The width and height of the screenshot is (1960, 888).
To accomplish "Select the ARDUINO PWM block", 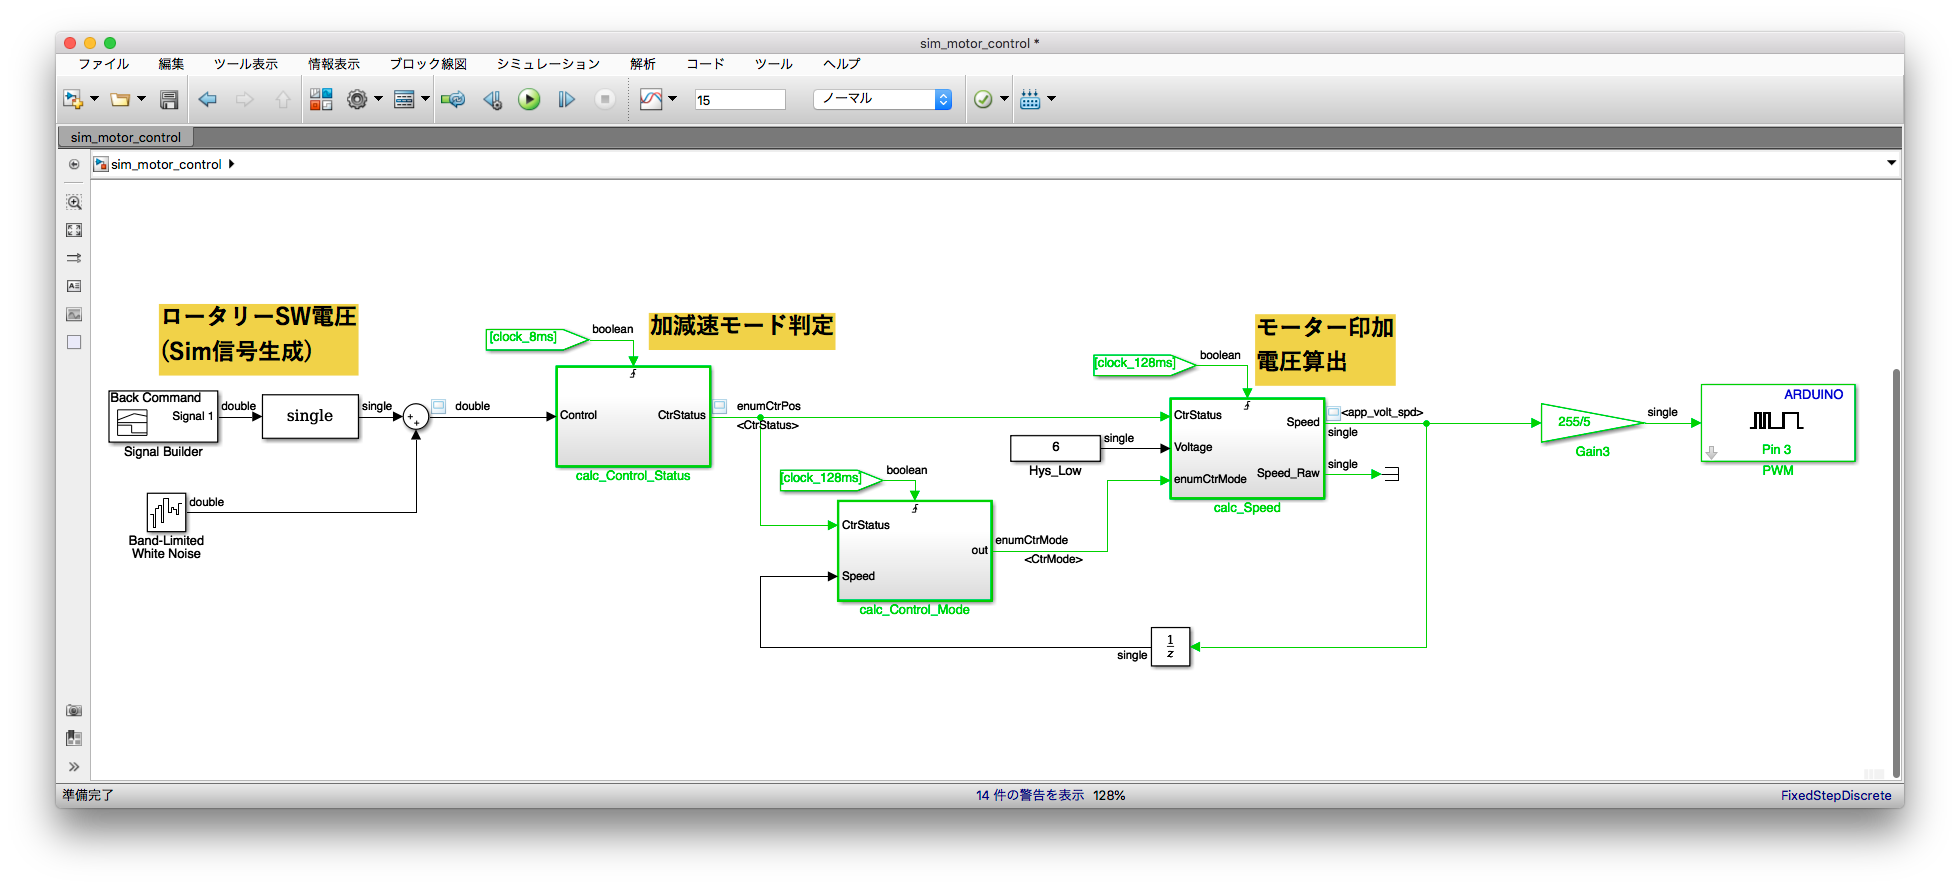I will pos(1778,423).
